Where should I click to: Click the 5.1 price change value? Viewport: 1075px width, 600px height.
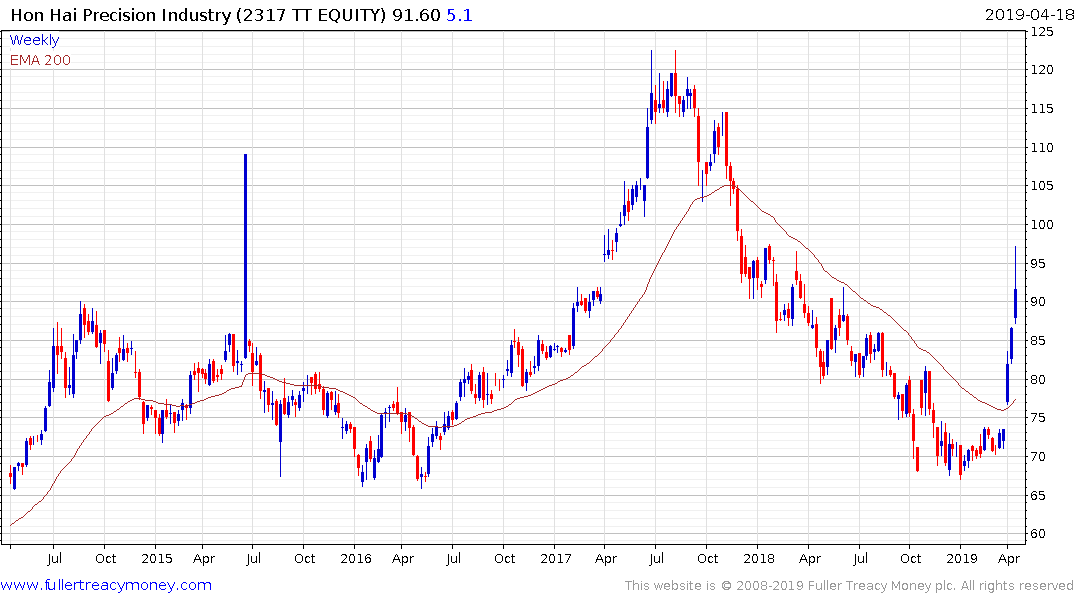[x=459, y=15]
